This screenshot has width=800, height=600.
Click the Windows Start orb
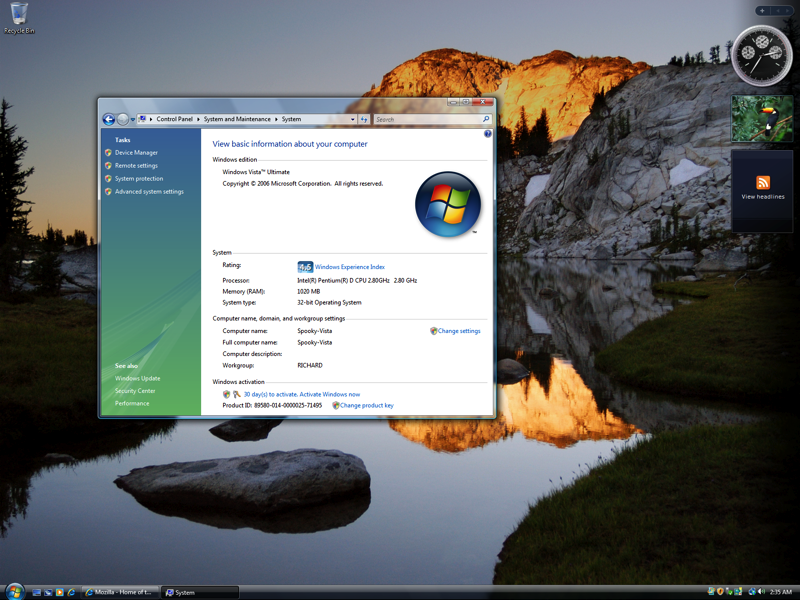[x=13, y=592]
